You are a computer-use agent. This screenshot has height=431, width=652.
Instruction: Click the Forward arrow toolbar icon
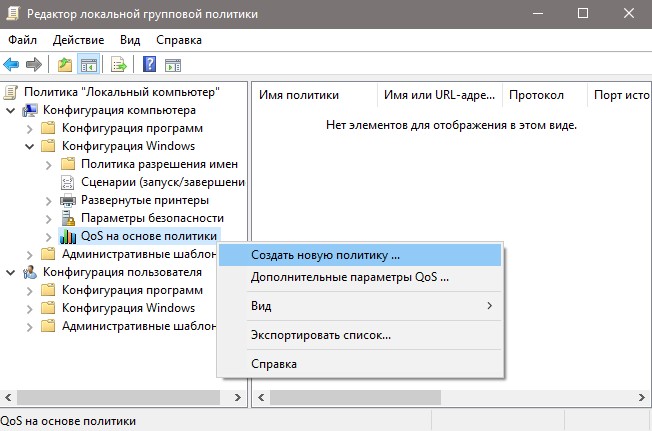(34, 64)
